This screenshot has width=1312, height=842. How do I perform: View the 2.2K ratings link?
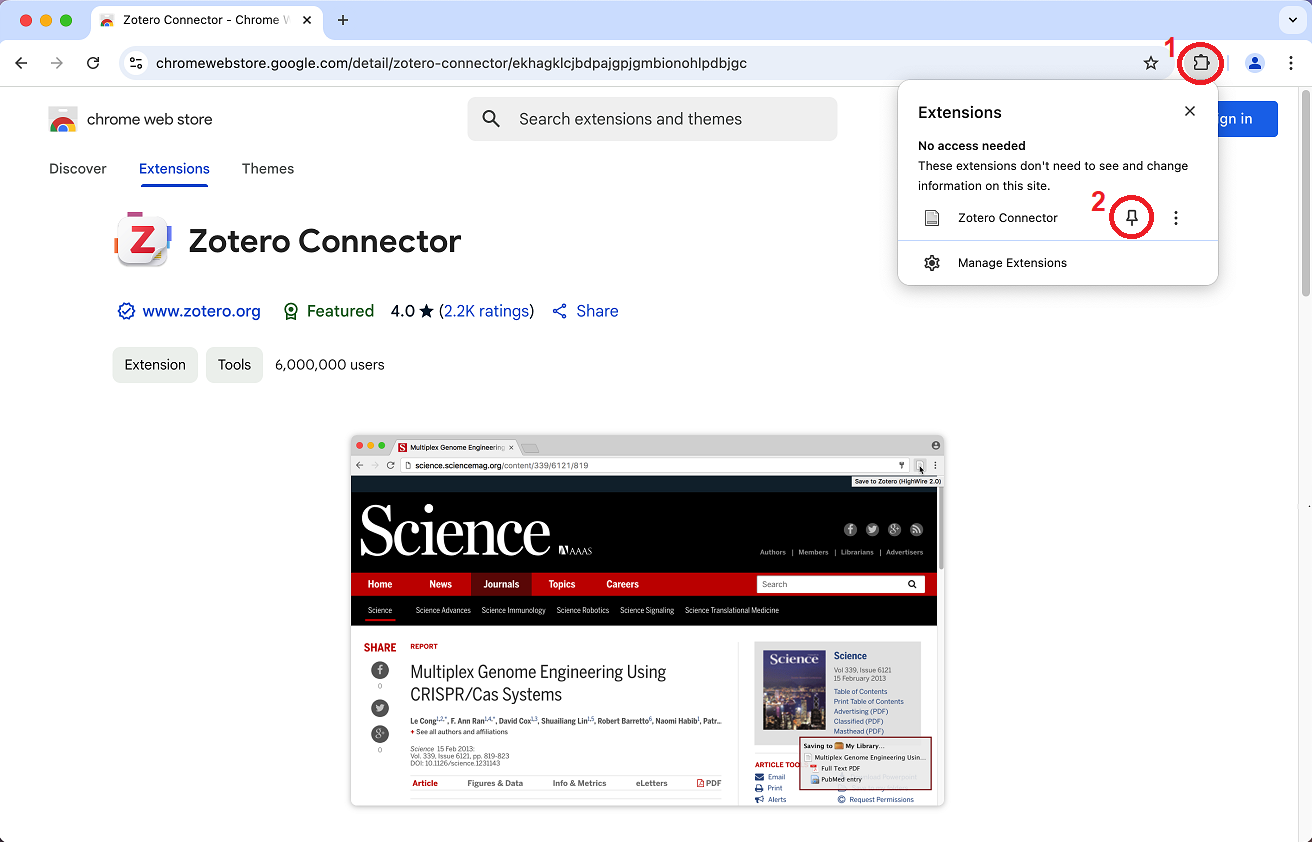[x=486, y=311]
